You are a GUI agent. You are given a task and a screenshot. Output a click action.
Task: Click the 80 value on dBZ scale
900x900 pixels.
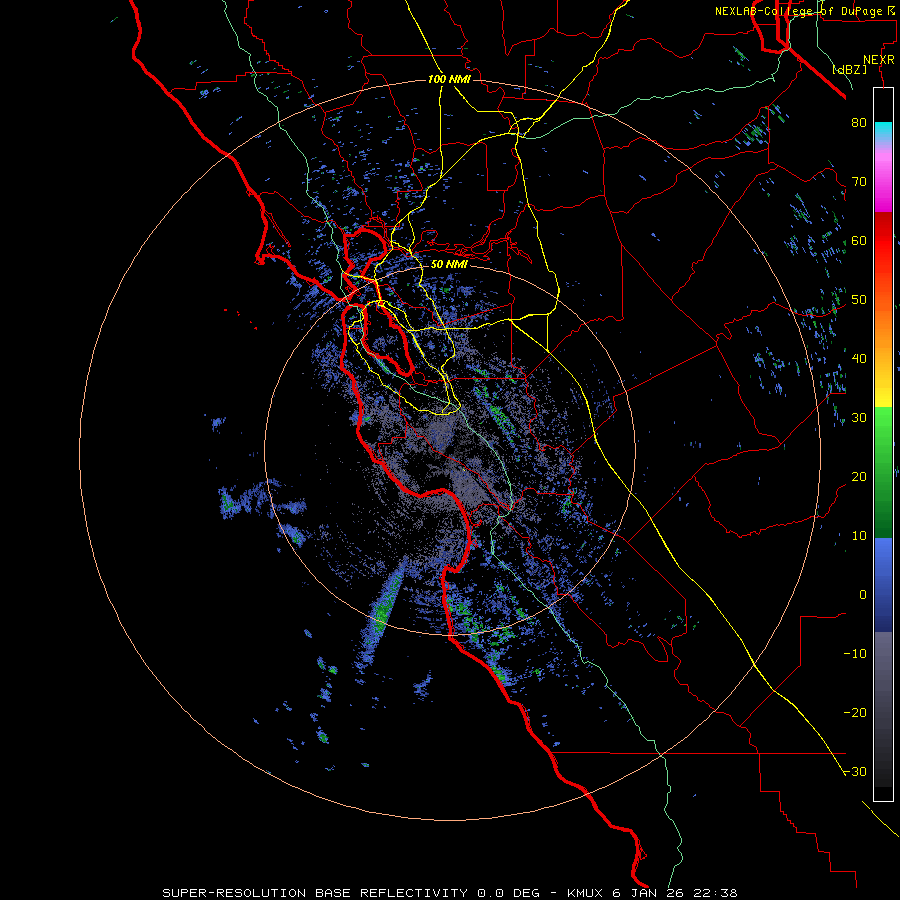click(x=859, y=123)
